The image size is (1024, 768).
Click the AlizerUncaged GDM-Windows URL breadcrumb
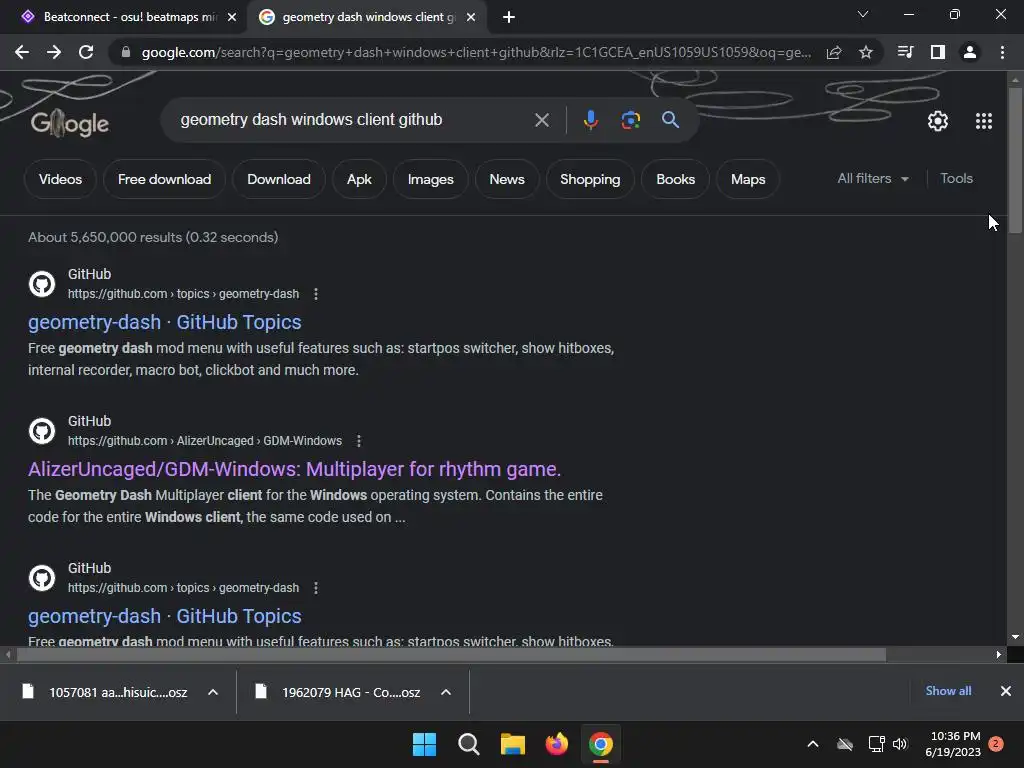pos(204,441)
